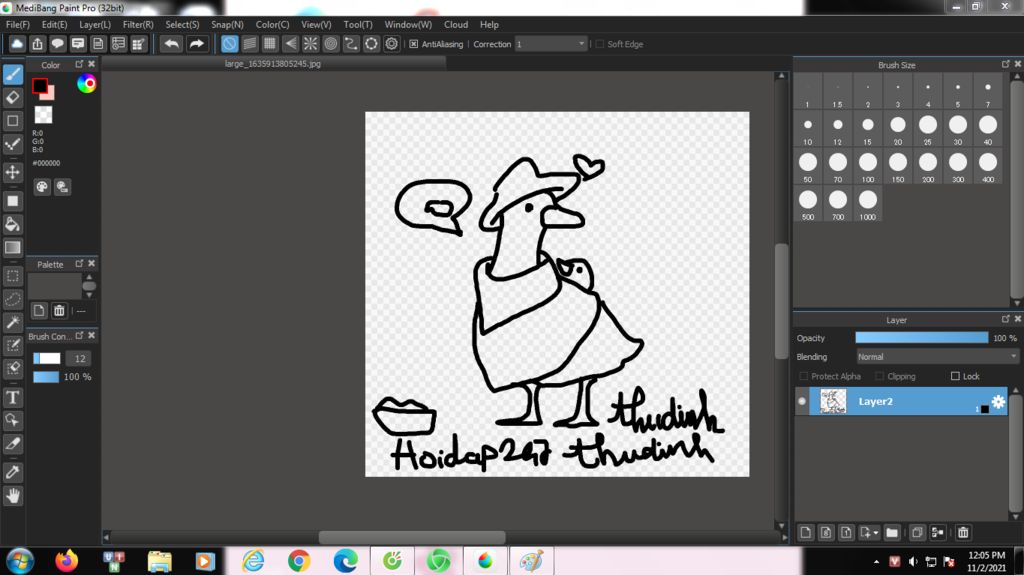Screen dimensions: 1024x575
Task: Open the color wheel icon
Action: 86,84
